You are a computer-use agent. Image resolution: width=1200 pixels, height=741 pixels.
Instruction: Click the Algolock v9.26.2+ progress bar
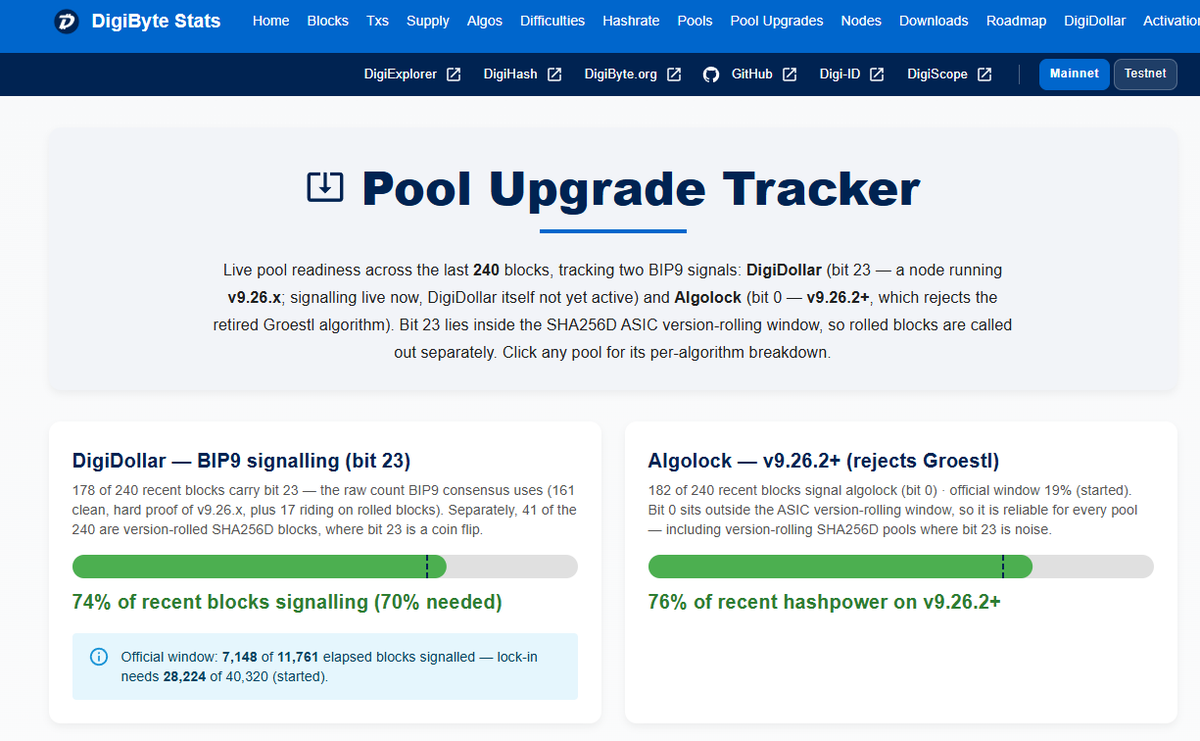click(x=901, y=566)
